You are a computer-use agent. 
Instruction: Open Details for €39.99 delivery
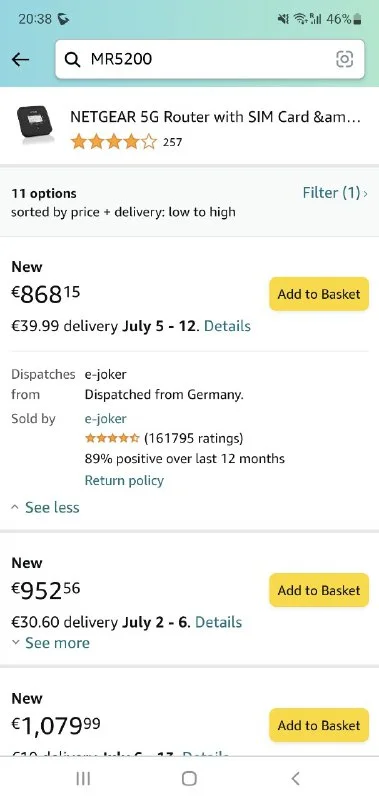coord(227,326)
